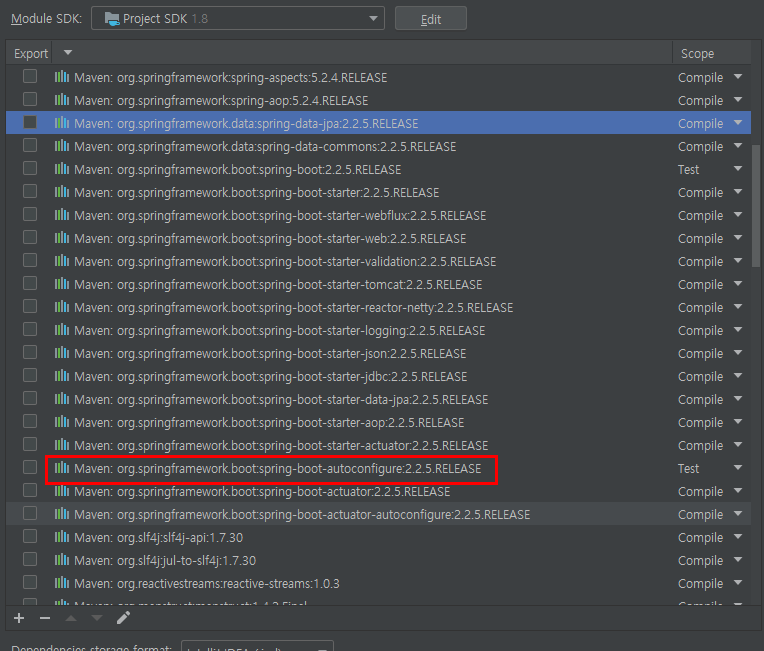Screen dimensions: 764x651
Task: Toggle export checkbox for spring-boot-autoconfigure:2.2.5
Action: click(30, 467)
